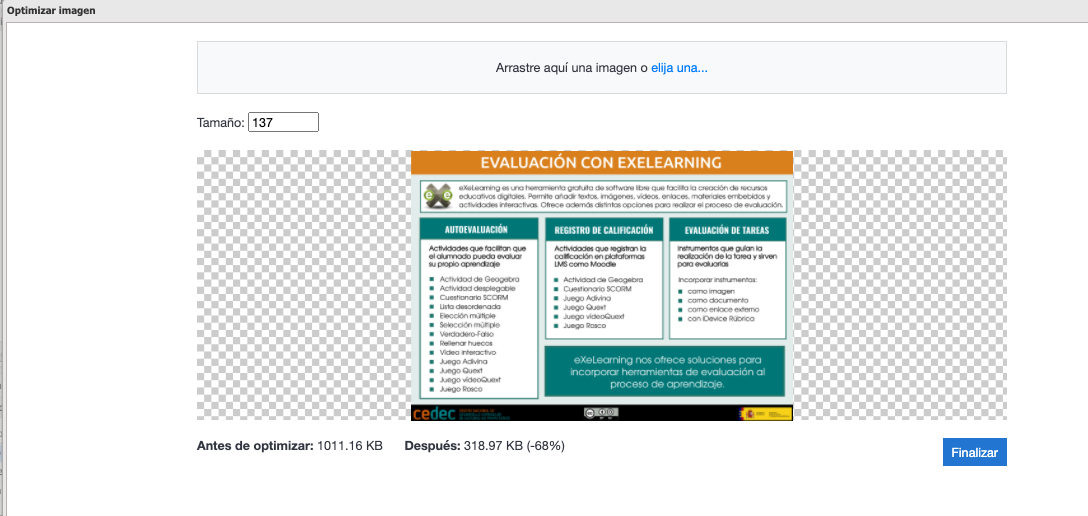Select the EVALUACIÓN DE TAREAS header
This screenshot has height=516, width=1088.
[x=727, y=229]
